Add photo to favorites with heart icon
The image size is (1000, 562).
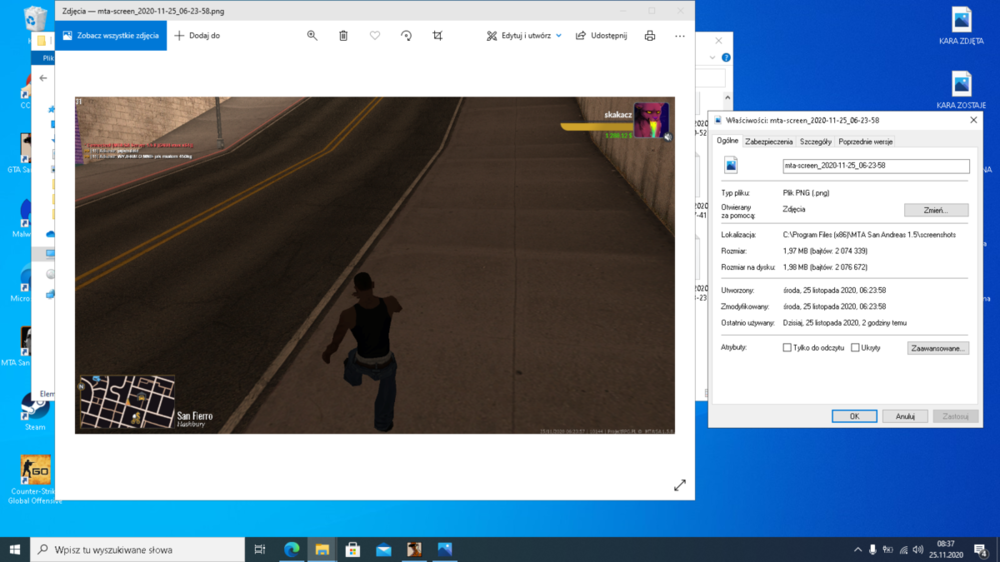pyautogui.click(x=375, y=36)
